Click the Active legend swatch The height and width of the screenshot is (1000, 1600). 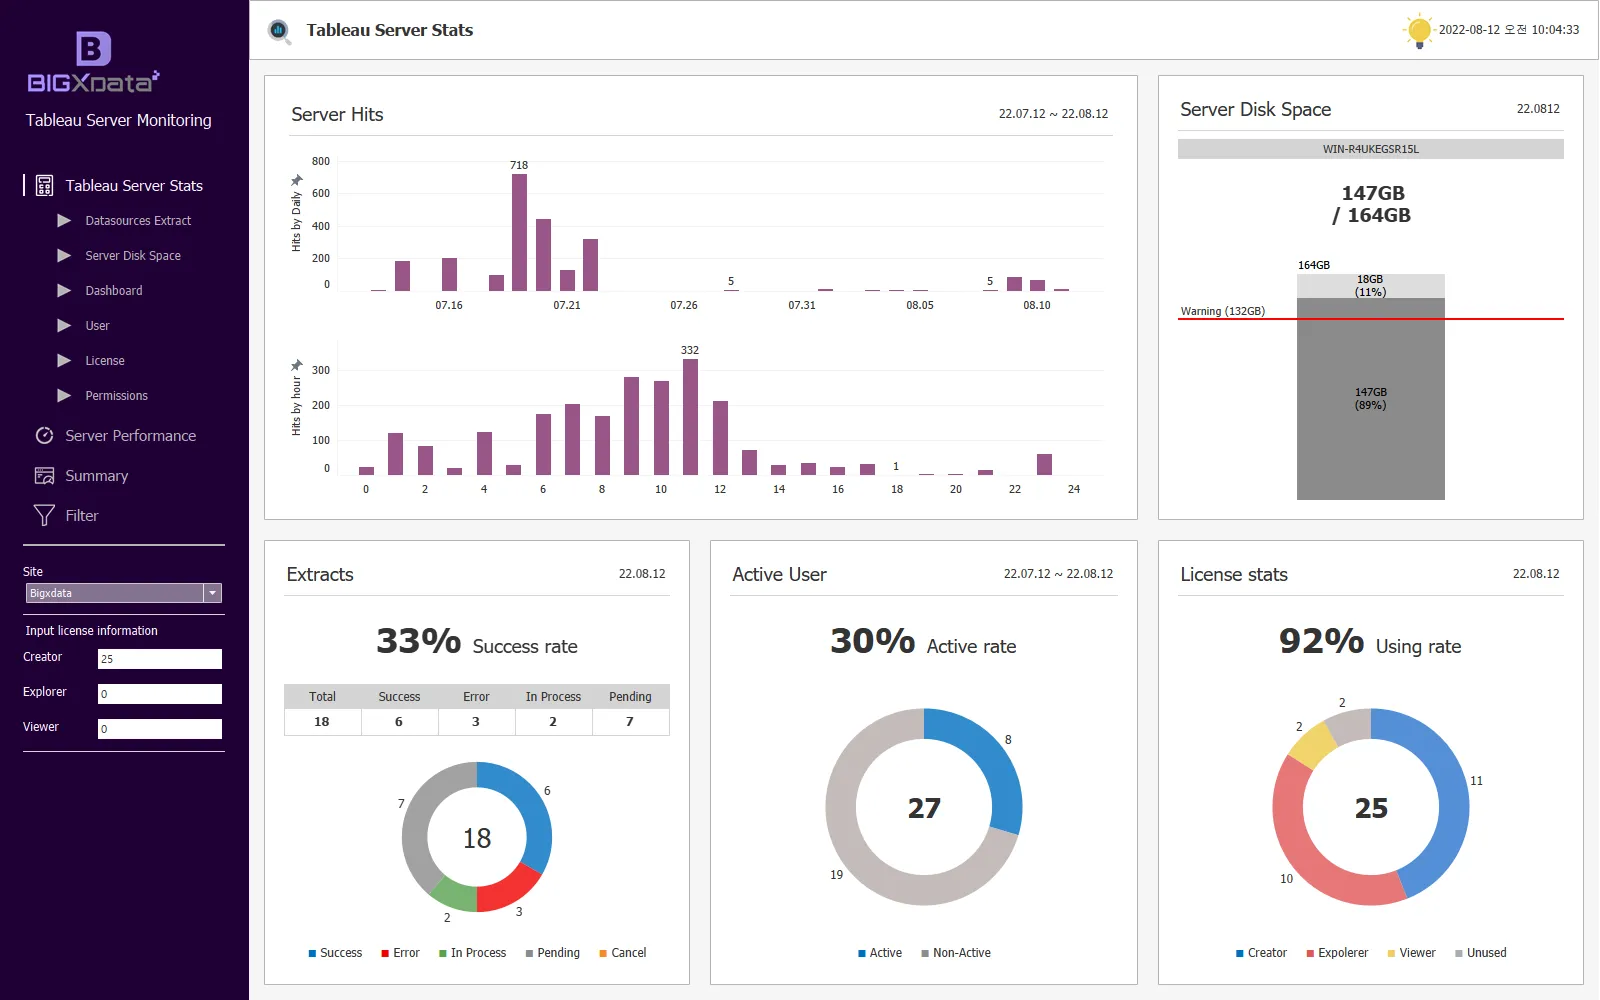tap(862, 953)
